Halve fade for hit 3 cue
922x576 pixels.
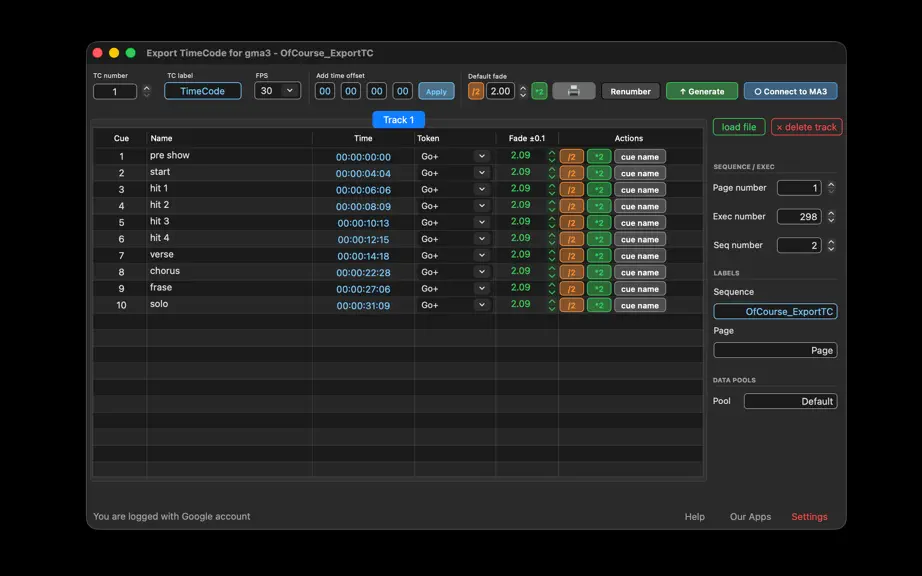572,223
